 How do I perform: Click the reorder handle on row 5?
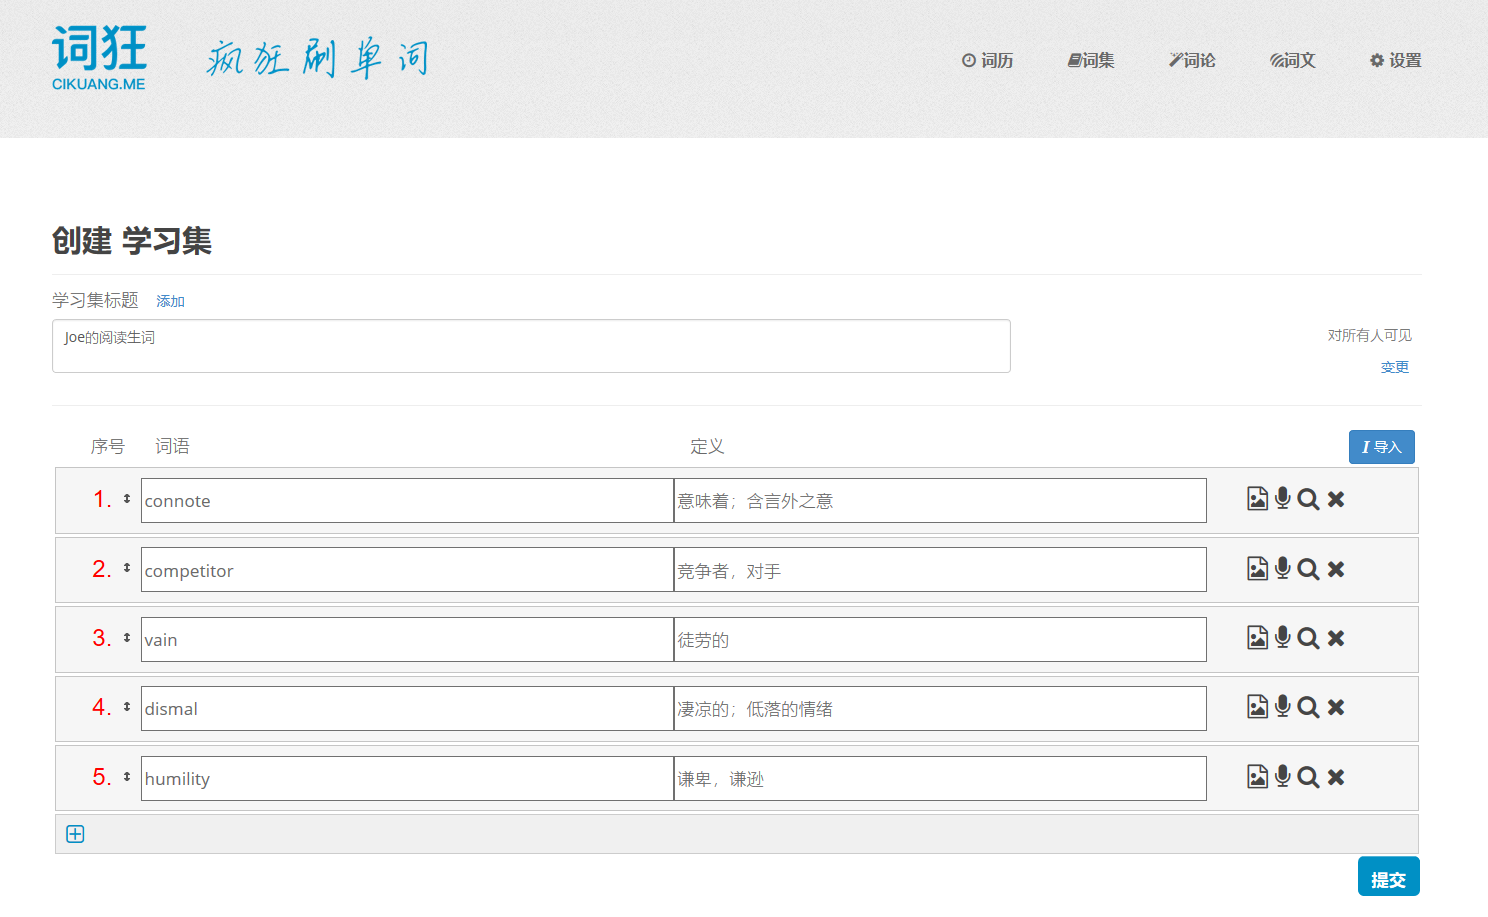pyautogui.click(x=127, y=777)
